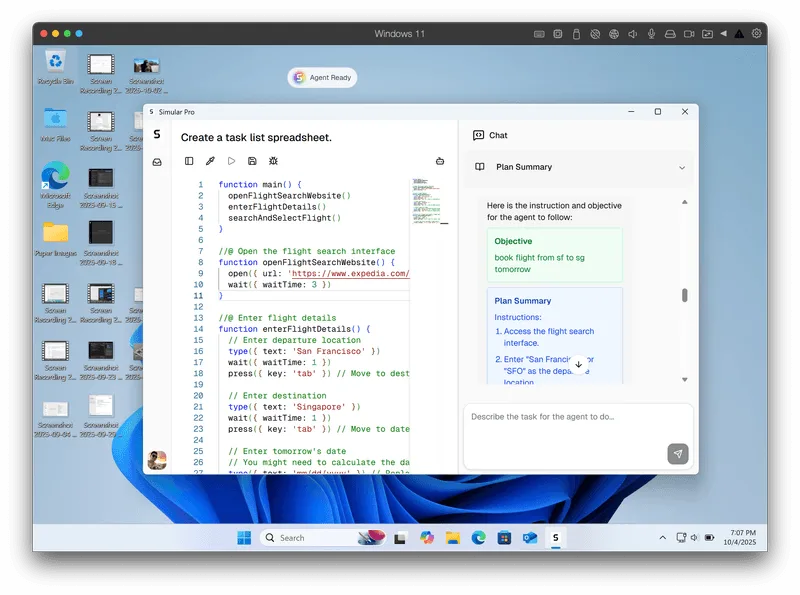Jump to latest message down-arrow button

pos(579,364)
